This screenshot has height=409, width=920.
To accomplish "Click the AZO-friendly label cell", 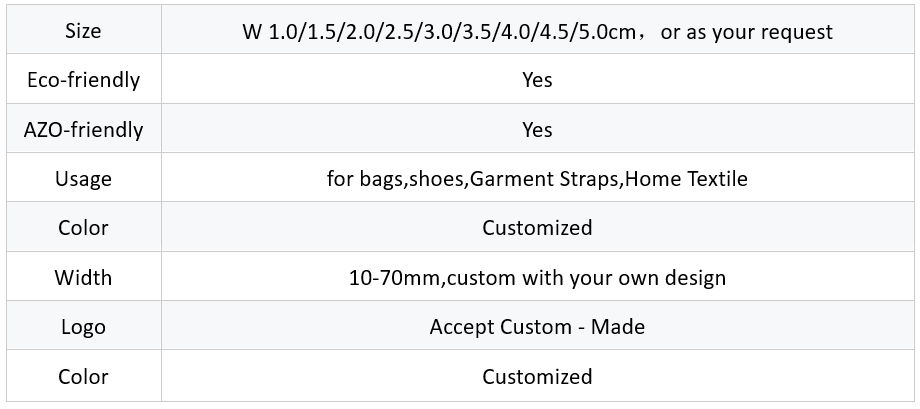I will [x=84, y=129].
